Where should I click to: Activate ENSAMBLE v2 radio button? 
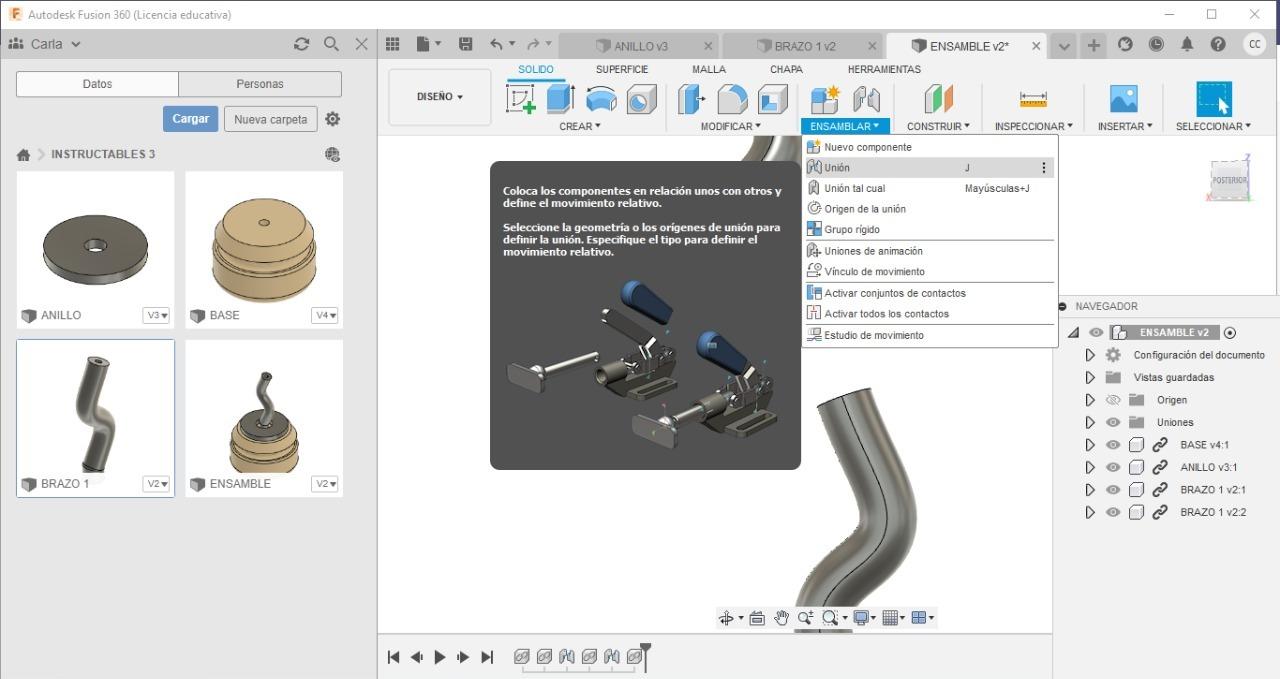(x=1230, y=333)
